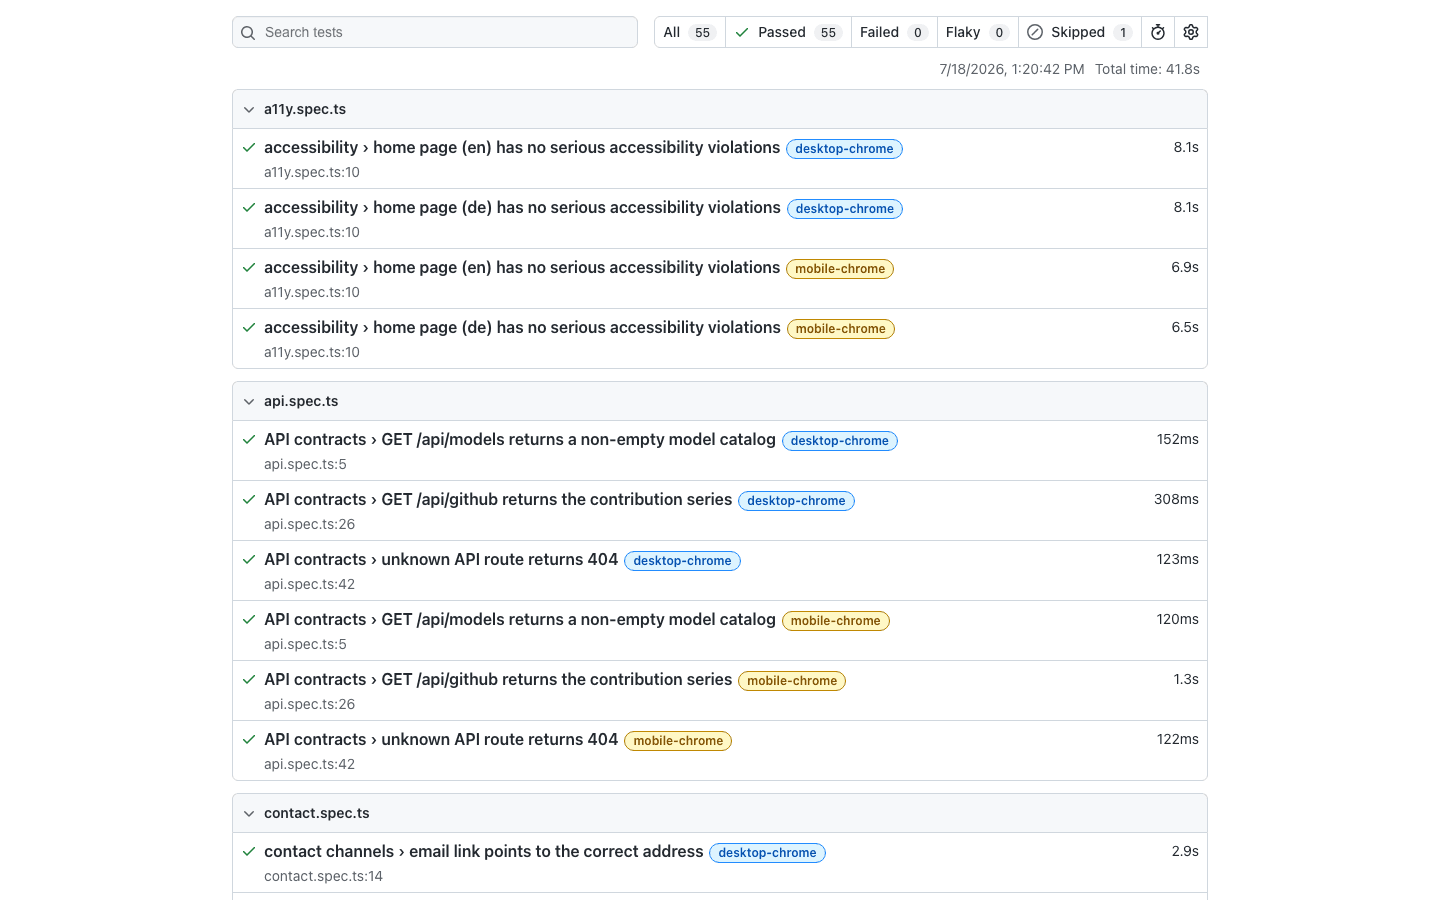Click passed checkmark of 8.1s home page (en) test
Viewport: 1440px width, 900px height.
pos(249,148)
